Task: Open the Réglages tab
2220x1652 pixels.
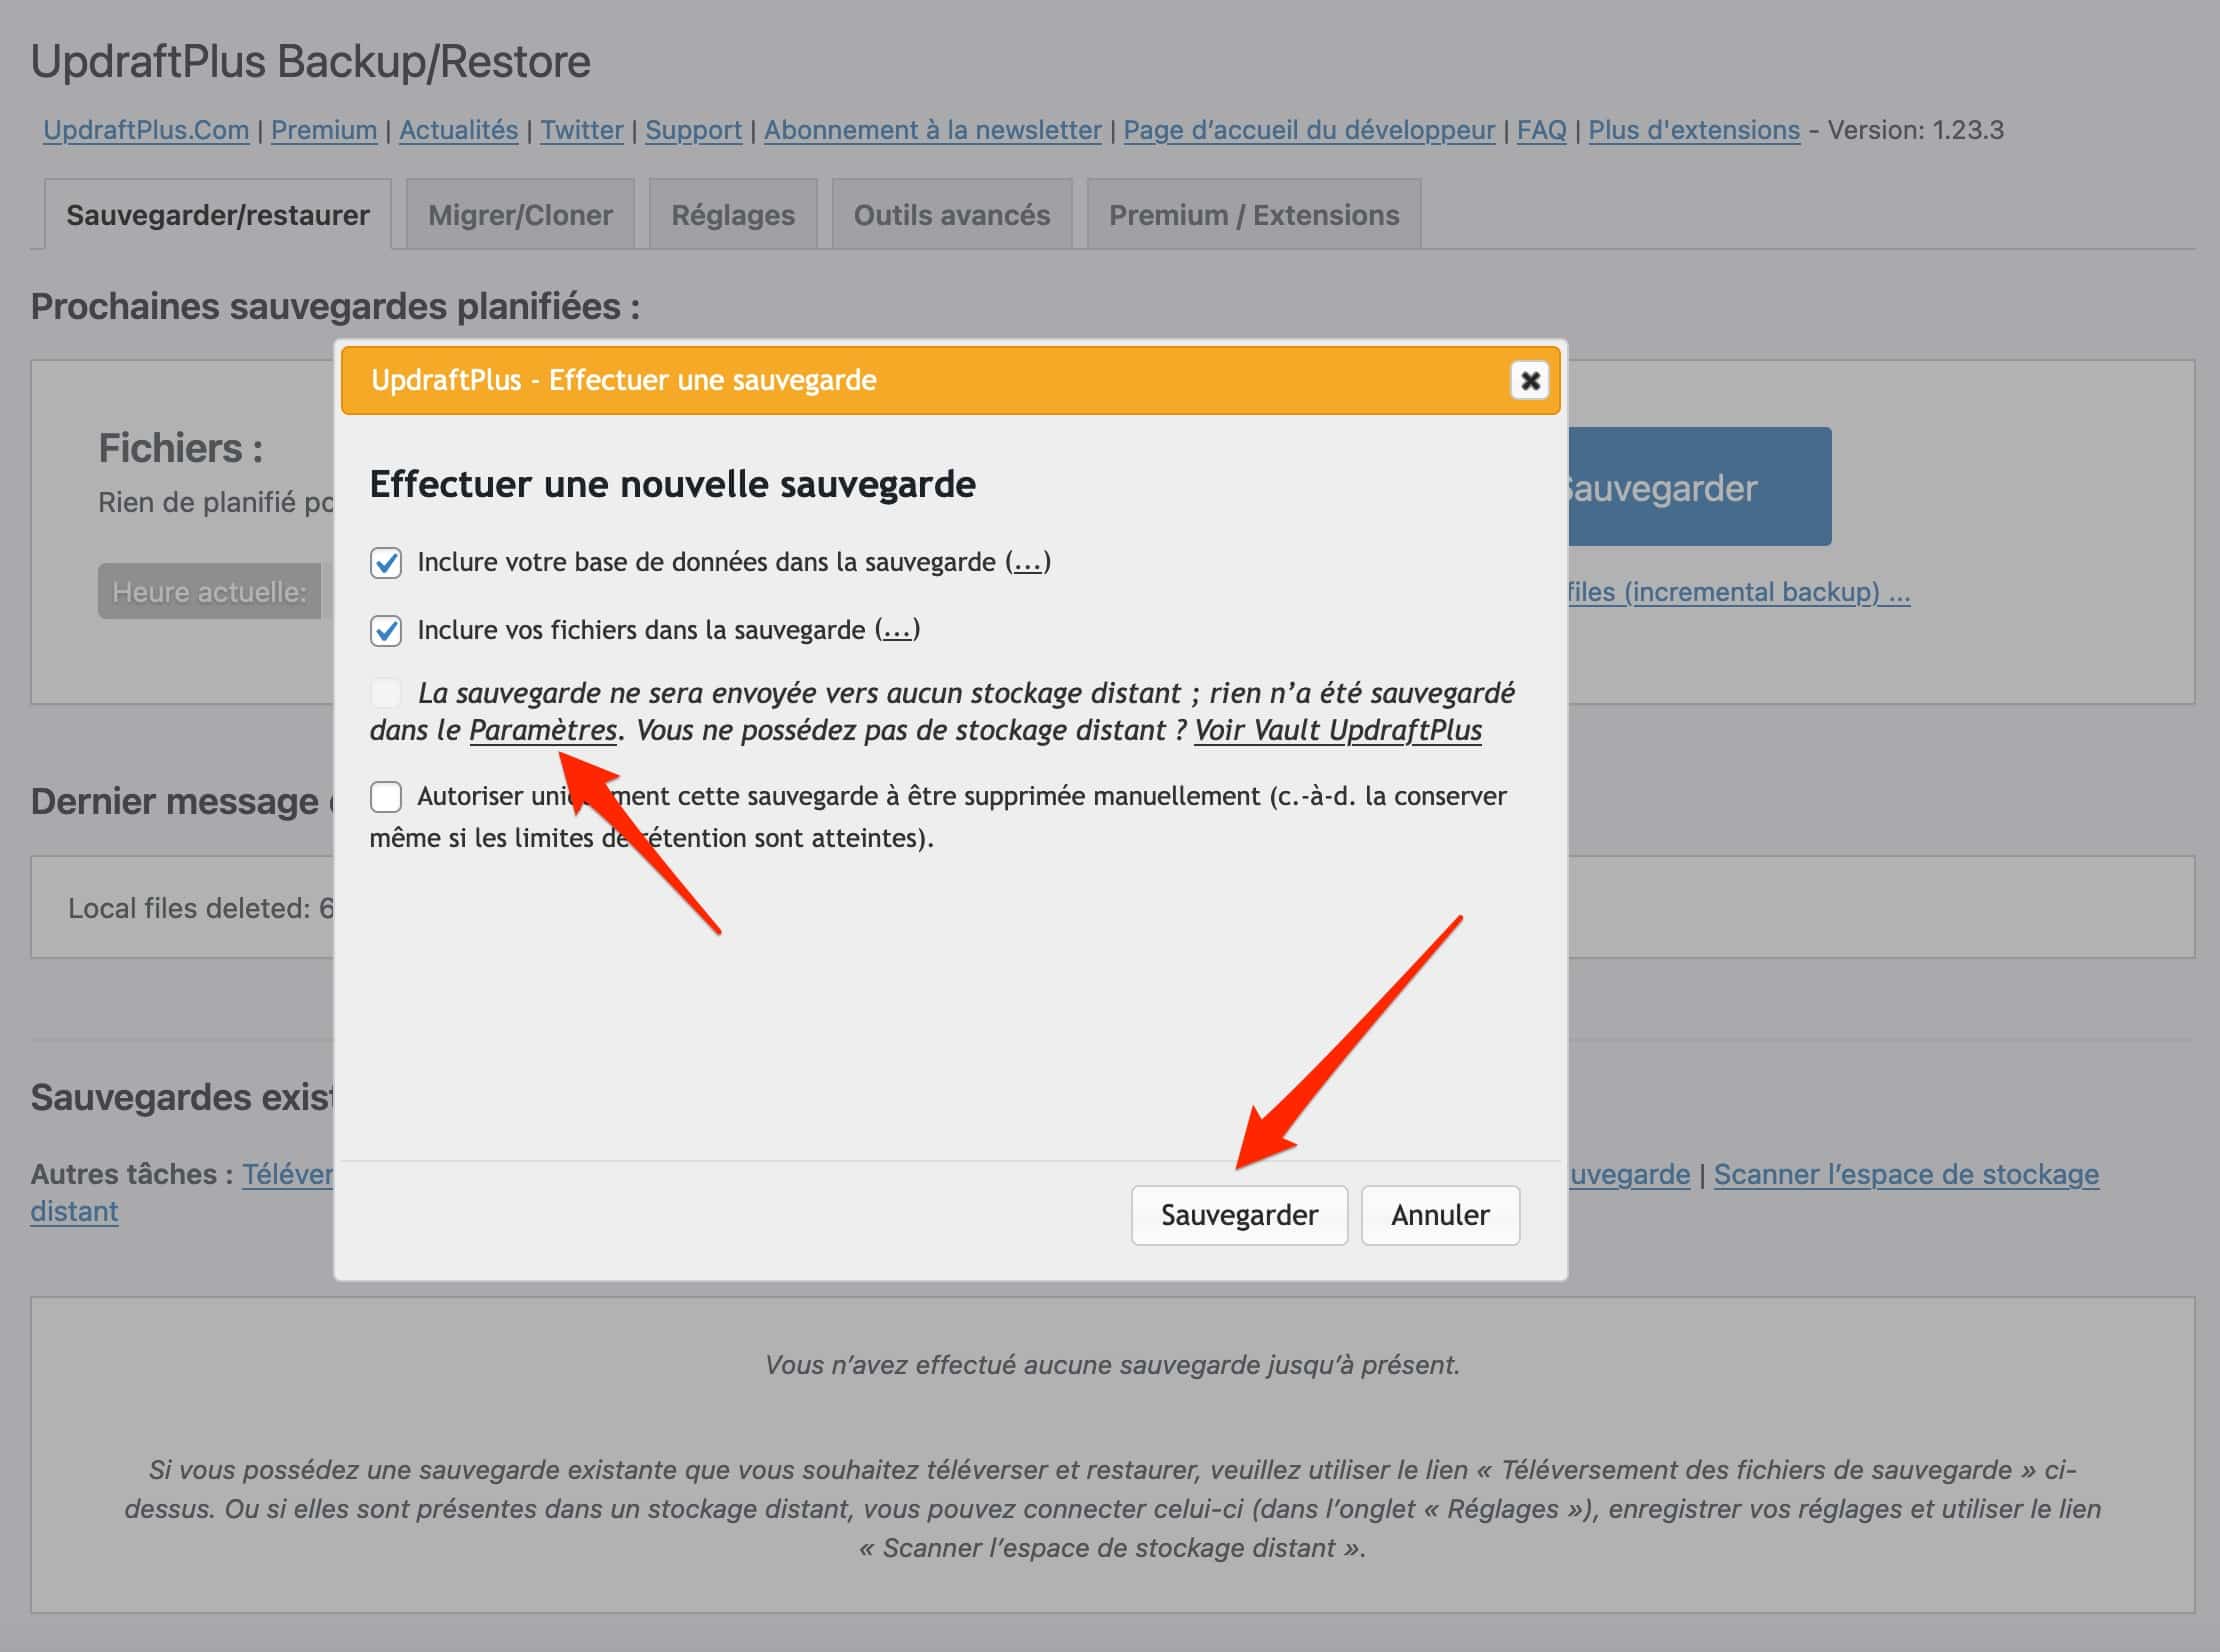Action: pyautogui.click(x=733, y=215)
